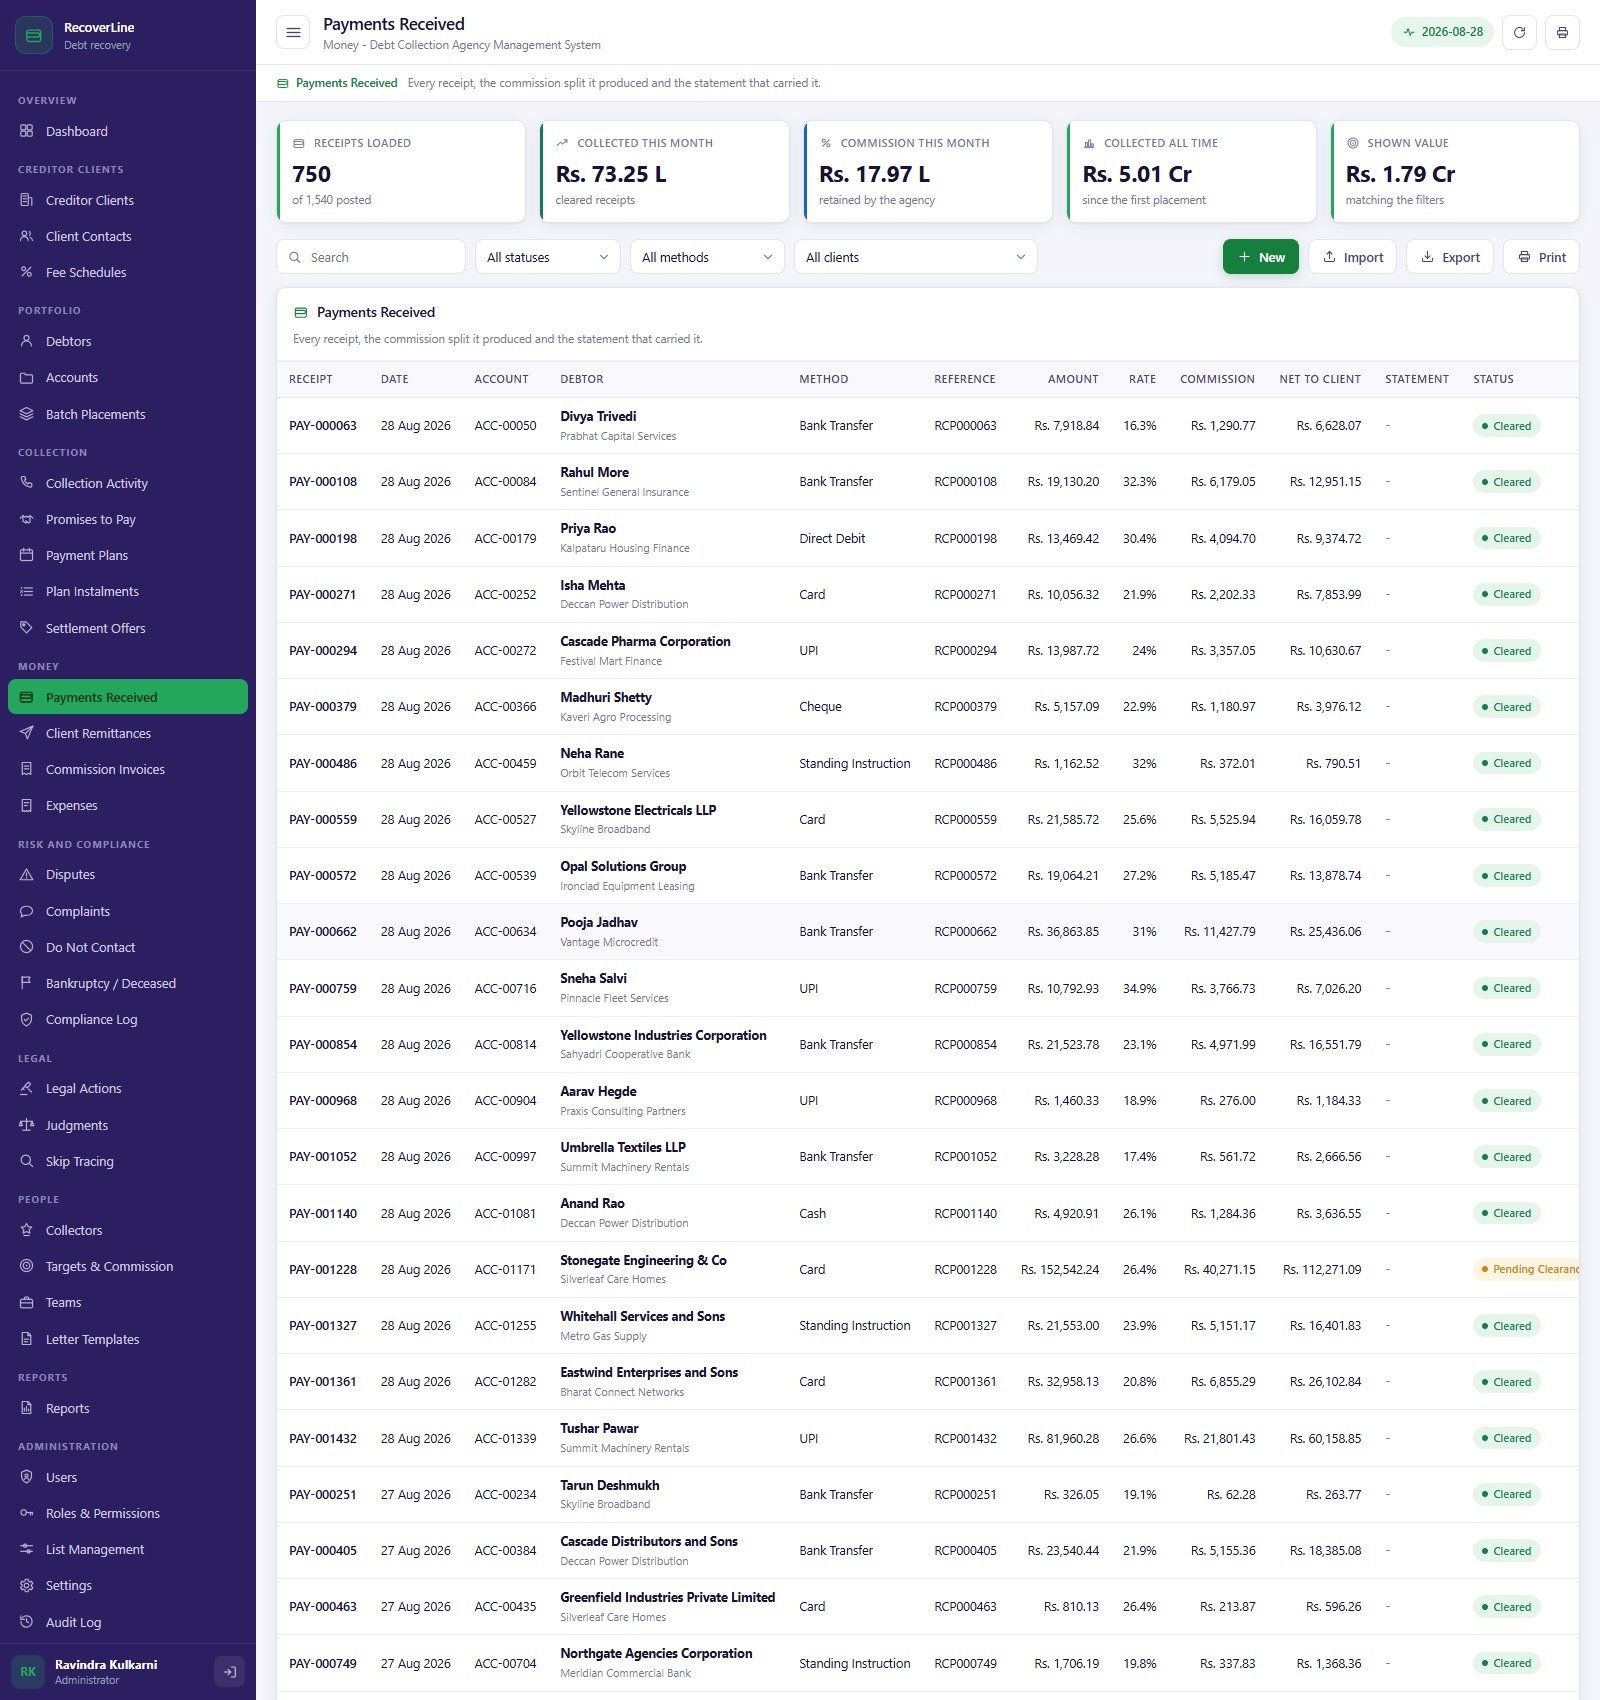Open Expenses in sidebar
This screenshot has width=1600, height=1700.
click(128, 805)
